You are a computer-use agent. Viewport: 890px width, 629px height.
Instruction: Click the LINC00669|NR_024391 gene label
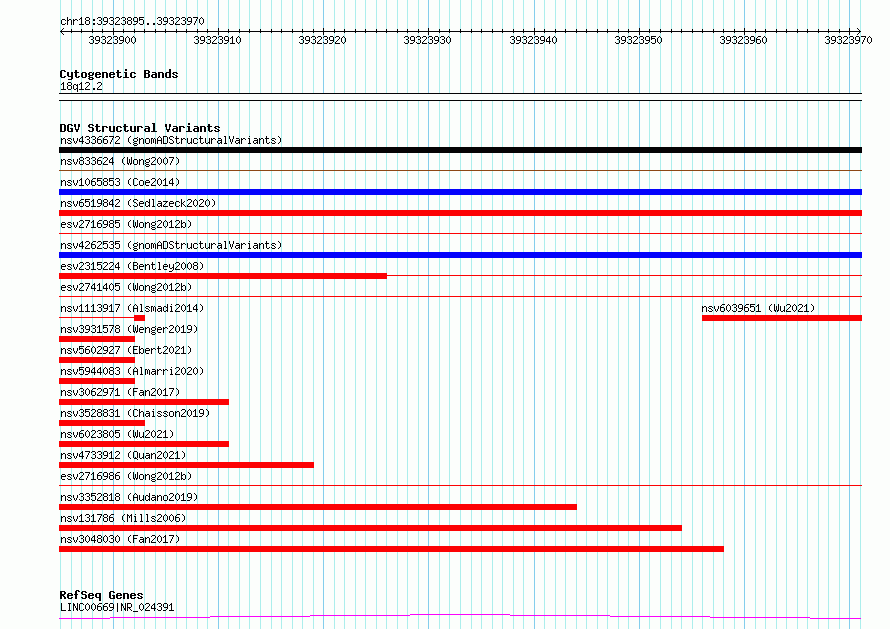(117, 607)
